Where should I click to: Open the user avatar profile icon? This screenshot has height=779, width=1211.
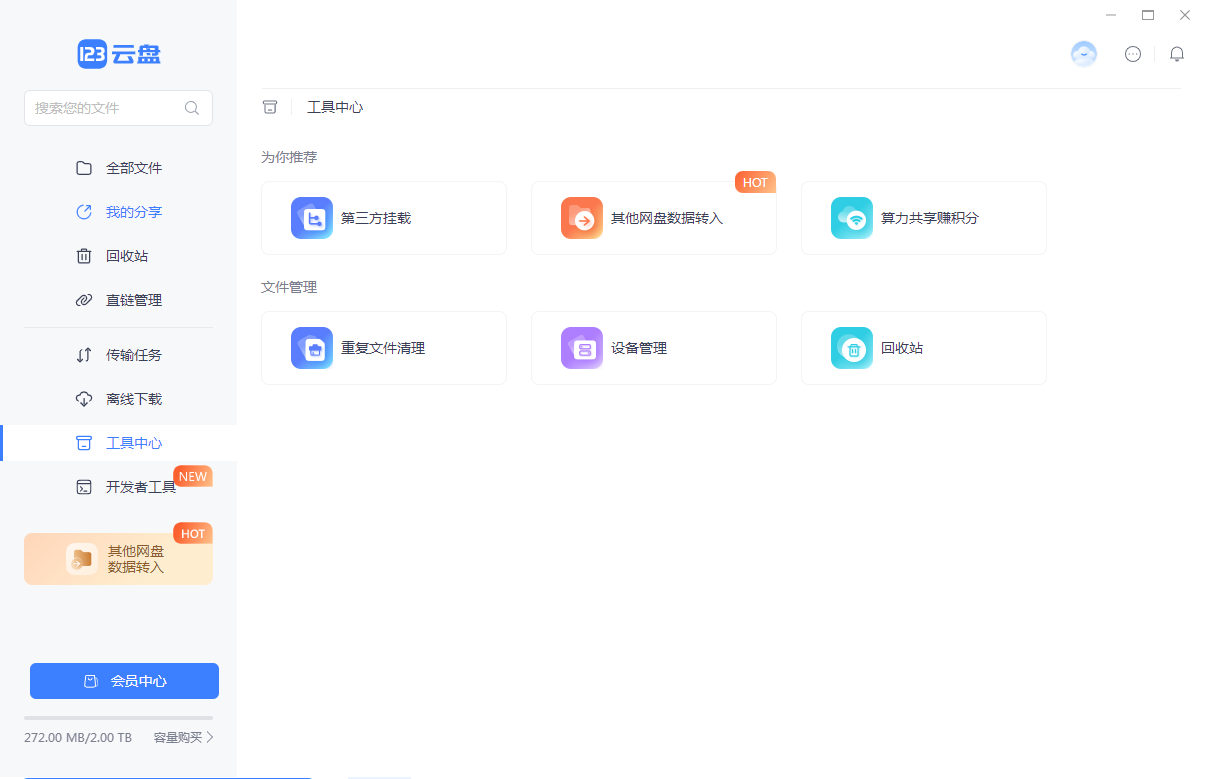(1084, 54)
